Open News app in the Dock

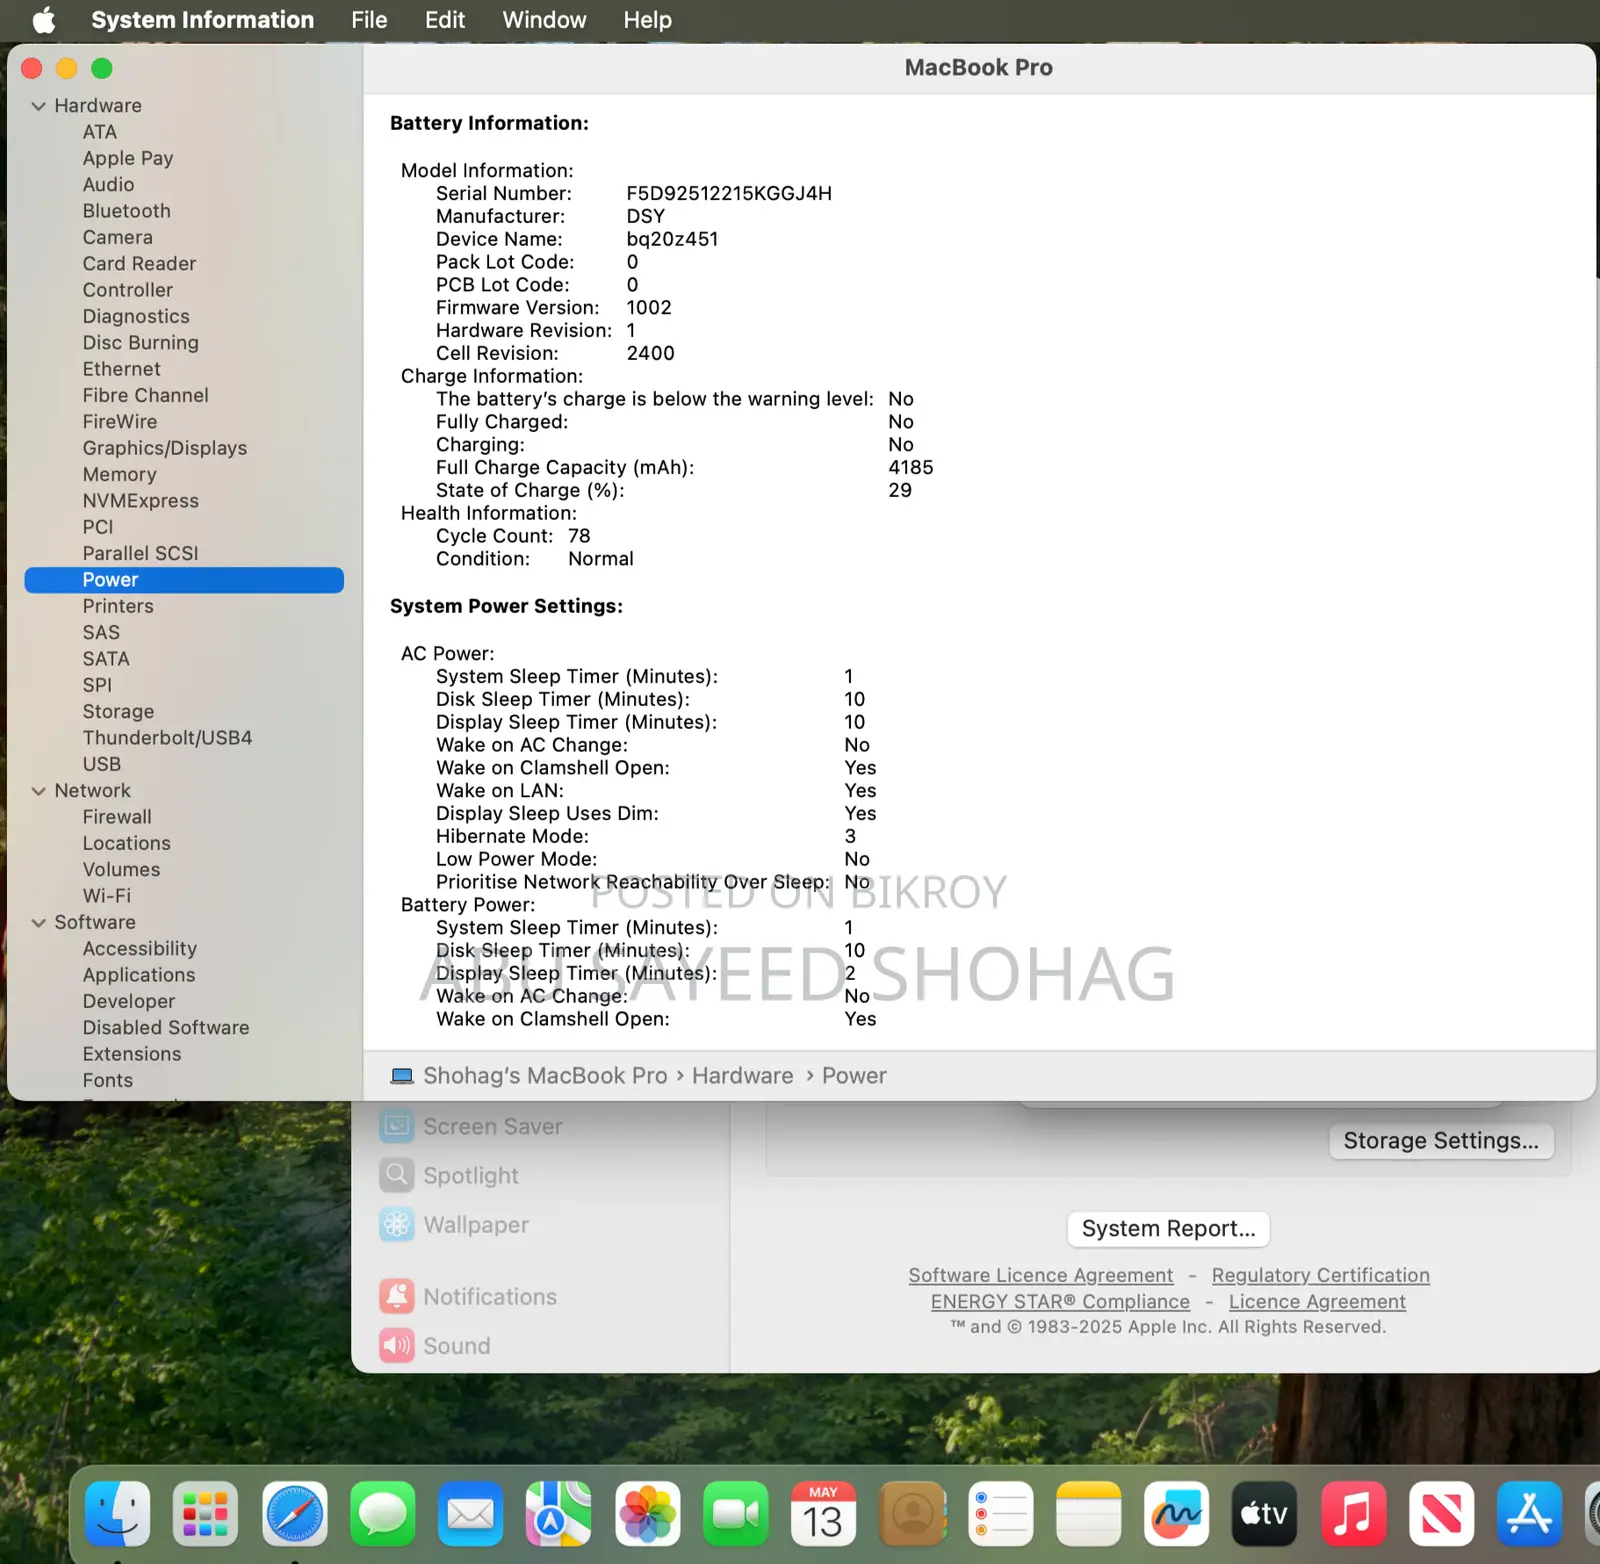pos(1441,1514)
